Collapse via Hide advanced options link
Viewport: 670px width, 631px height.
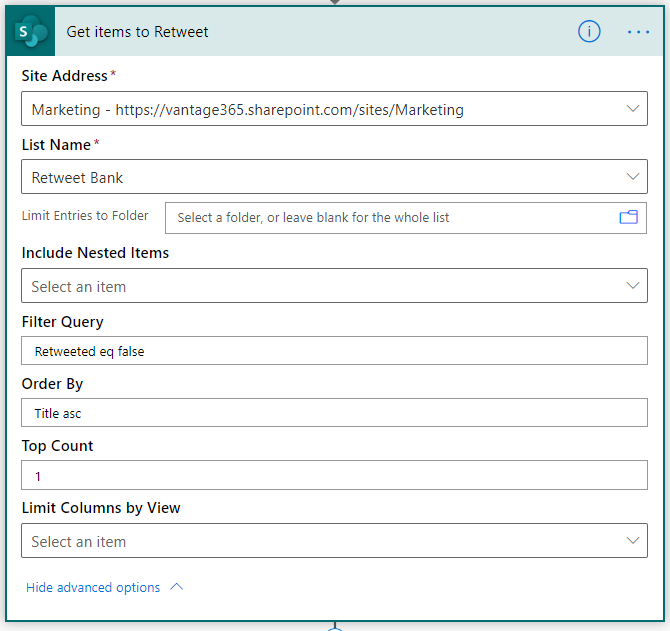click(93, 587)
